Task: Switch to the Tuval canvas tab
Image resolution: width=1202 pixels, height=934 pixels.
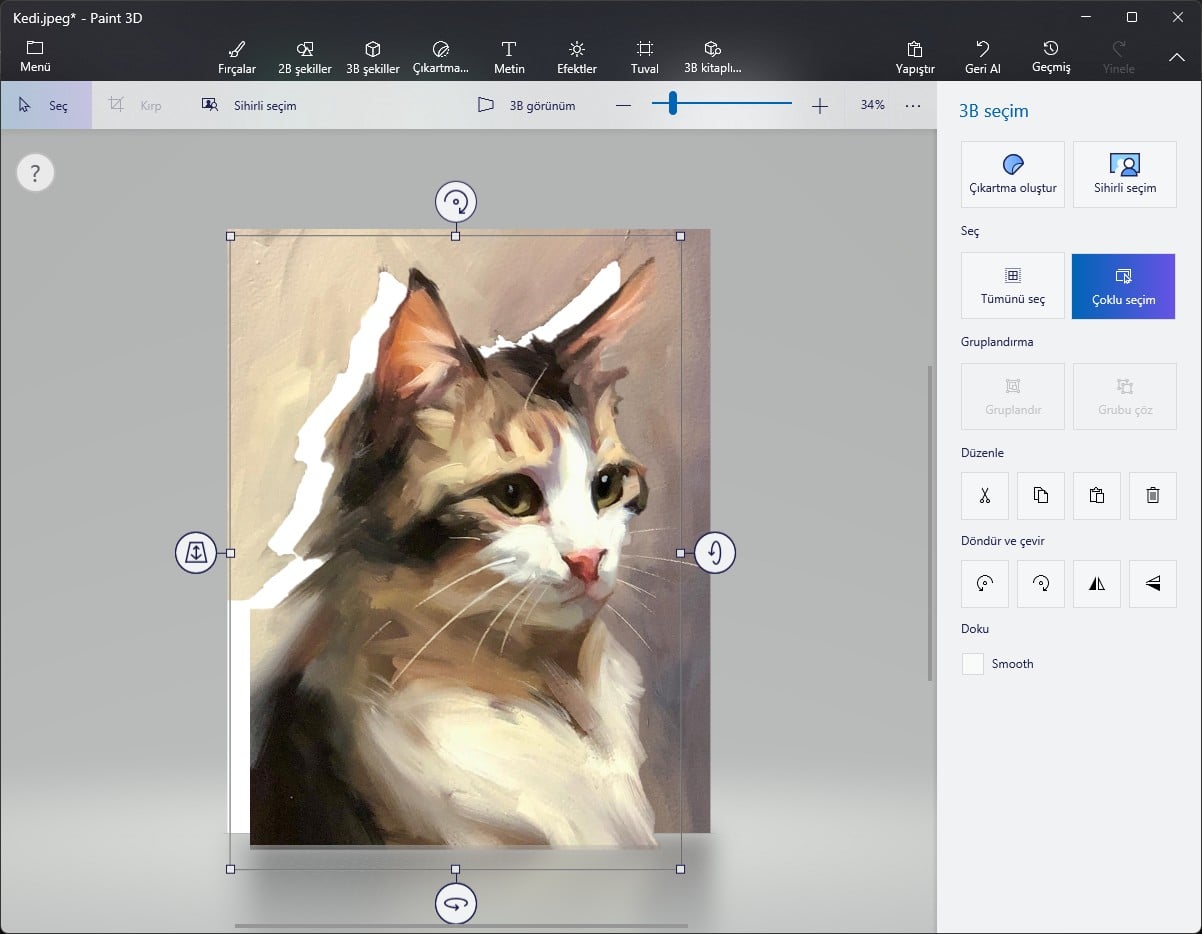Action: (x=645, y=57)
